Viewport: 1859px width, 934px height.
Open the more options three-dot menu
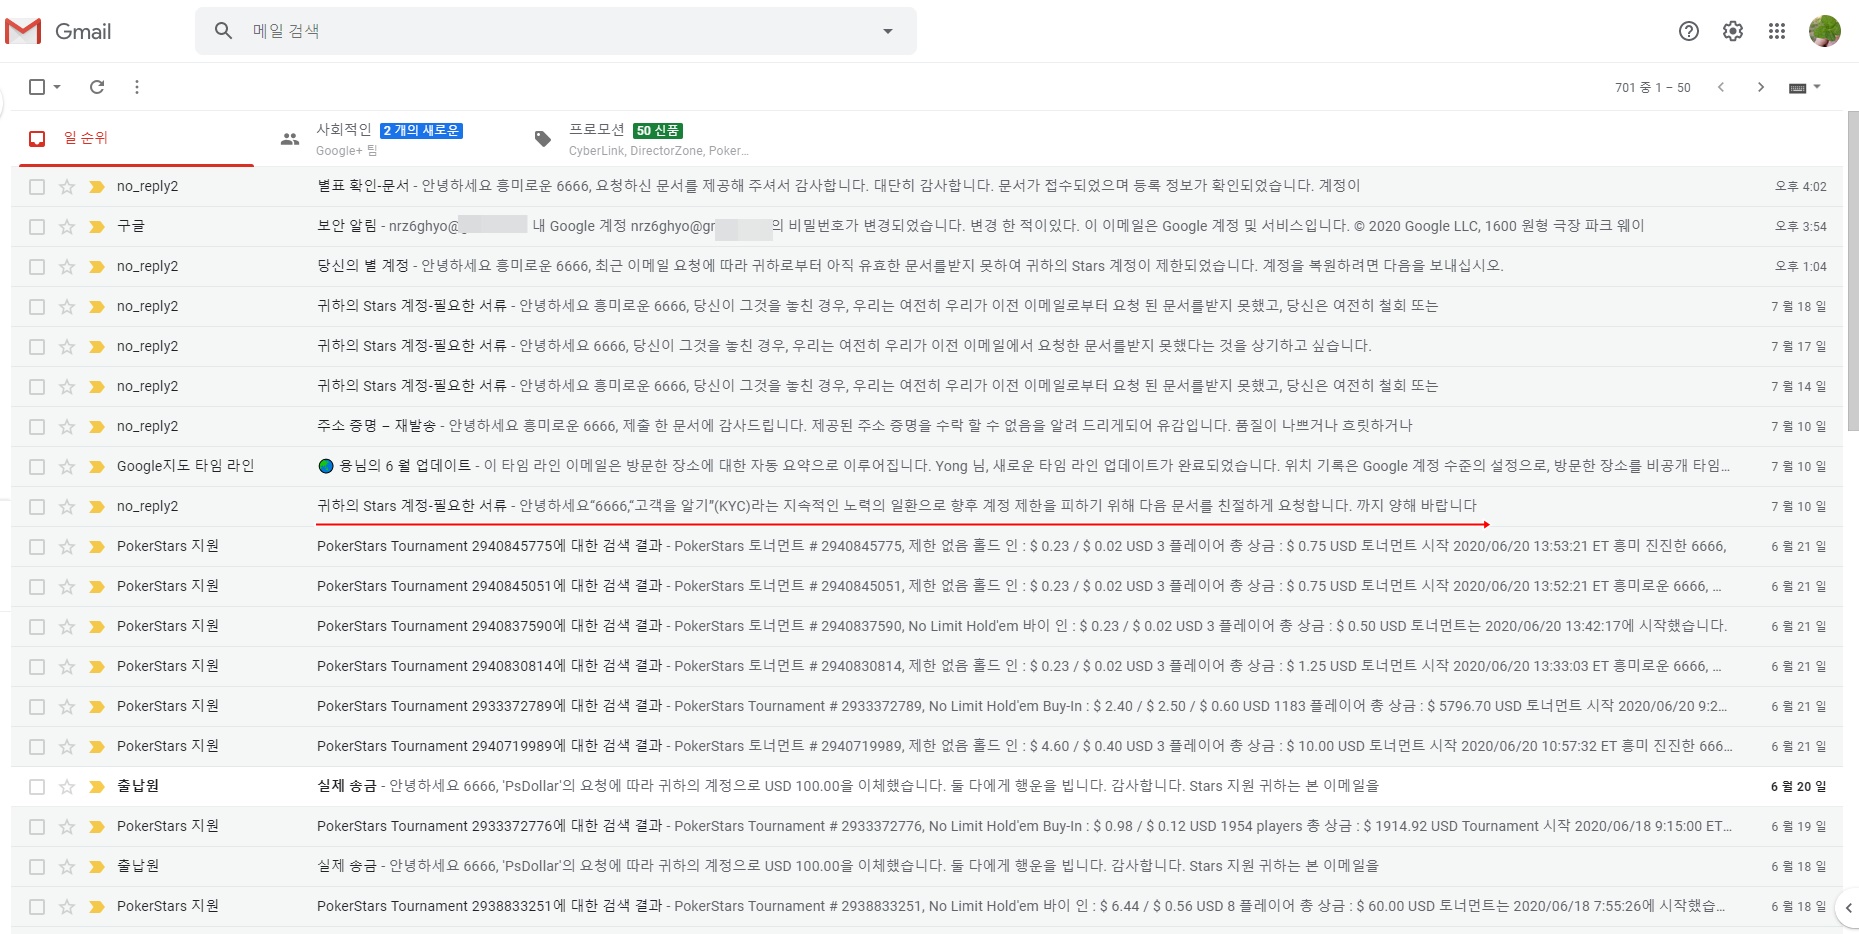click(x=137, y=87)
